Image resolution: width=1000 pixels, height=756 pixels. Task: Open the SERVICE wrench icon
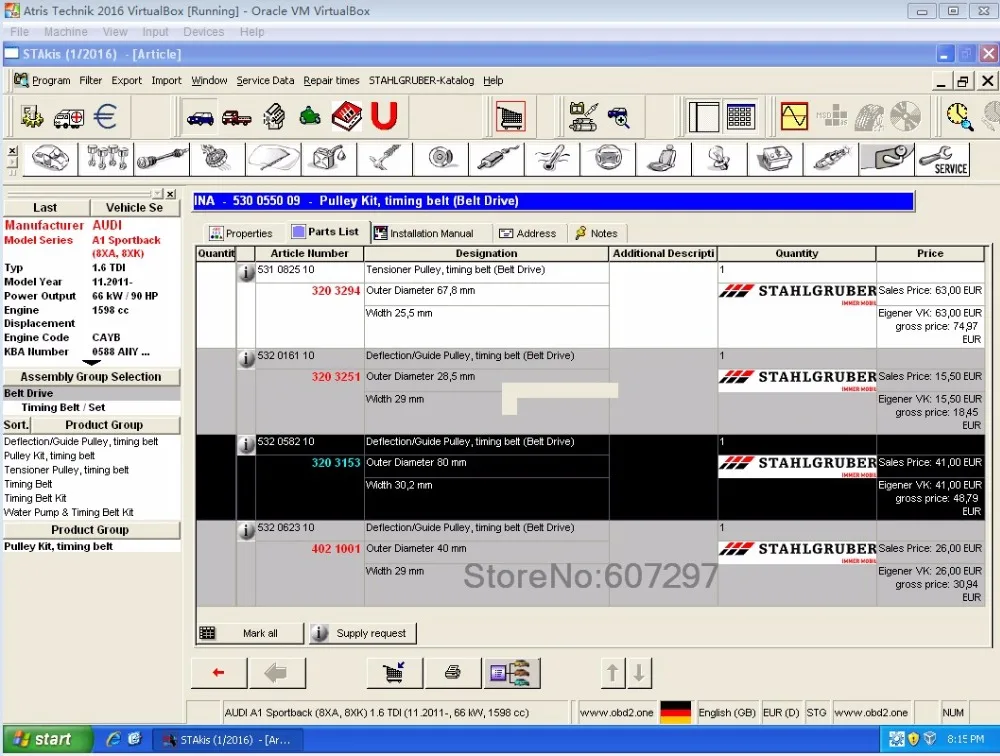pos(943,159)
